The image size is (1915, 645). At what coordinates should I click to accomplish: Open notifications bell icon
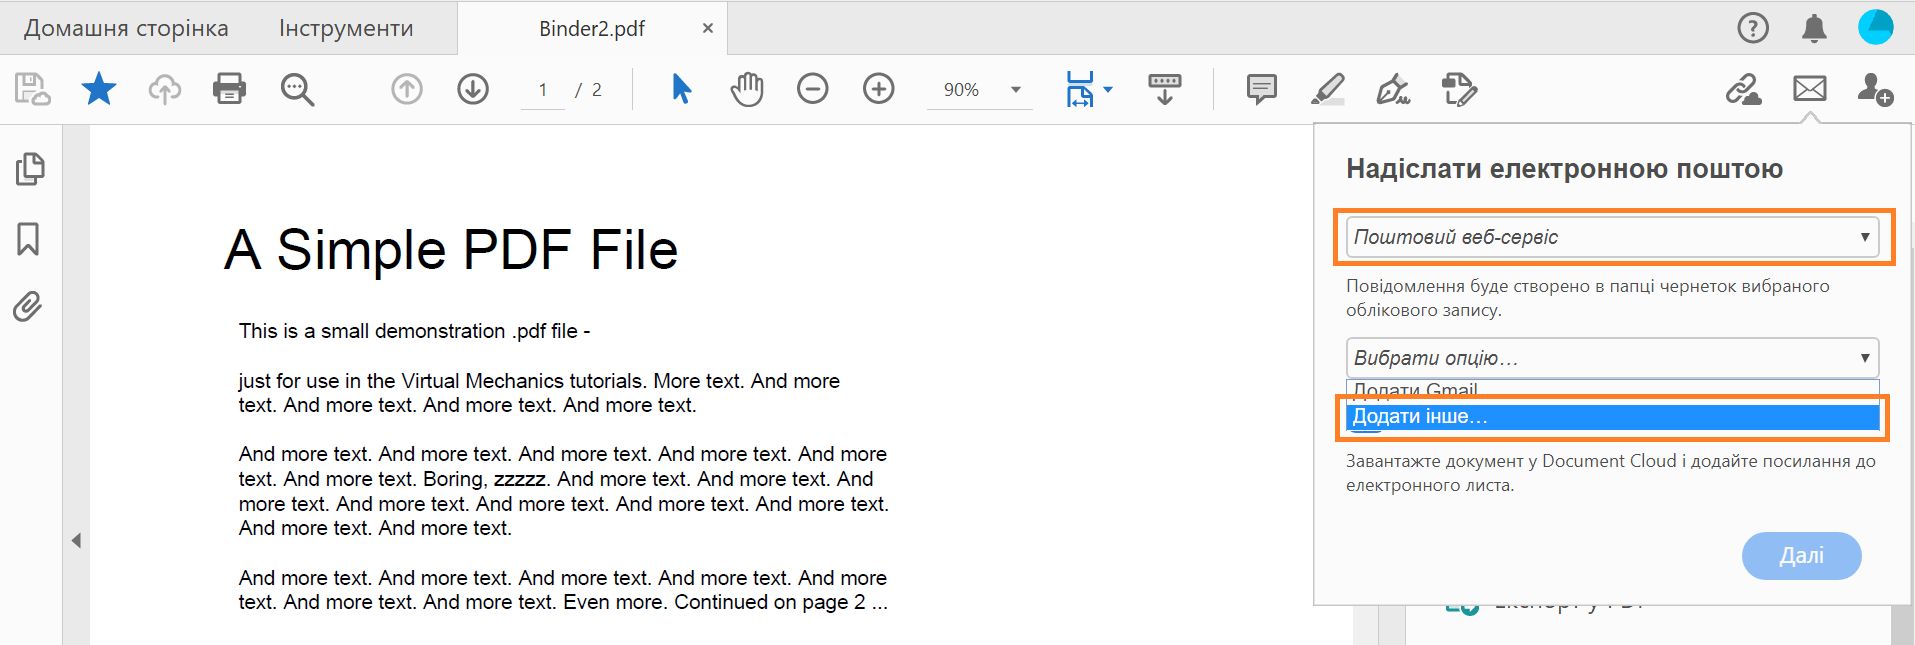1814,28
